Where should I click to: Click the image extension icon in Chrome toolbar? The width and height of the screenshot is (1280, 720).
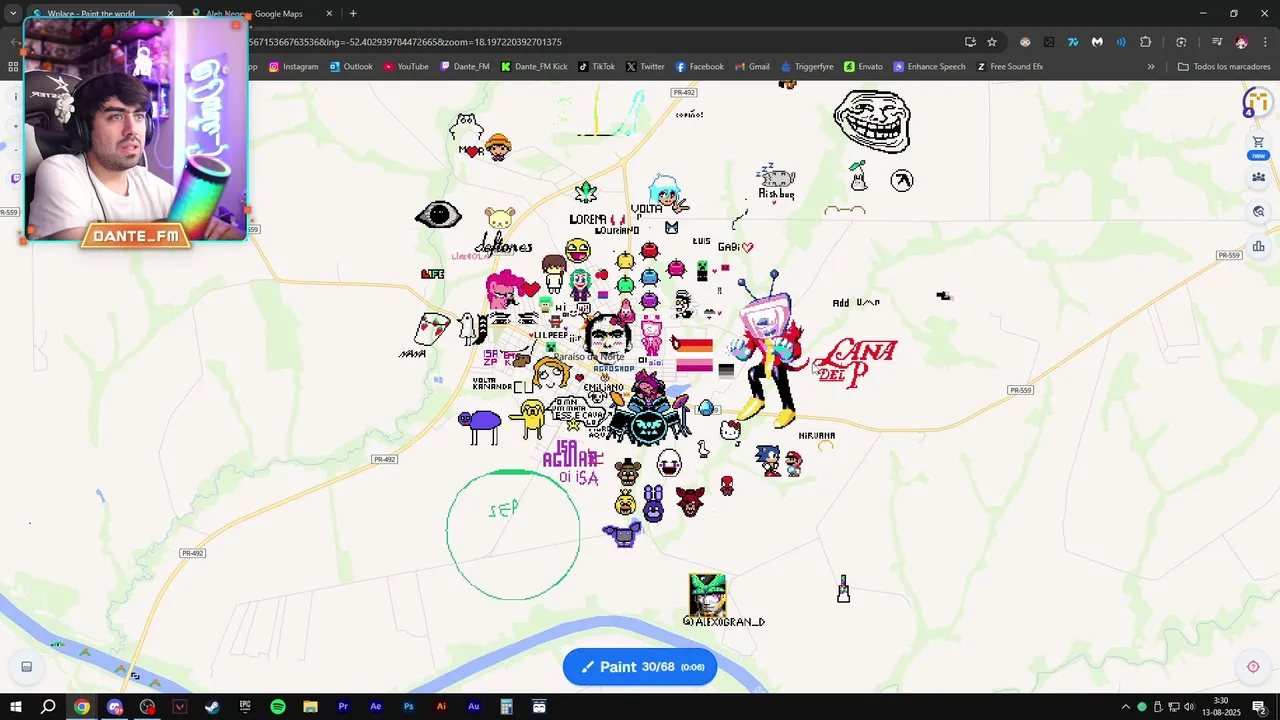pyautogui.click(x=1049, y=42)
